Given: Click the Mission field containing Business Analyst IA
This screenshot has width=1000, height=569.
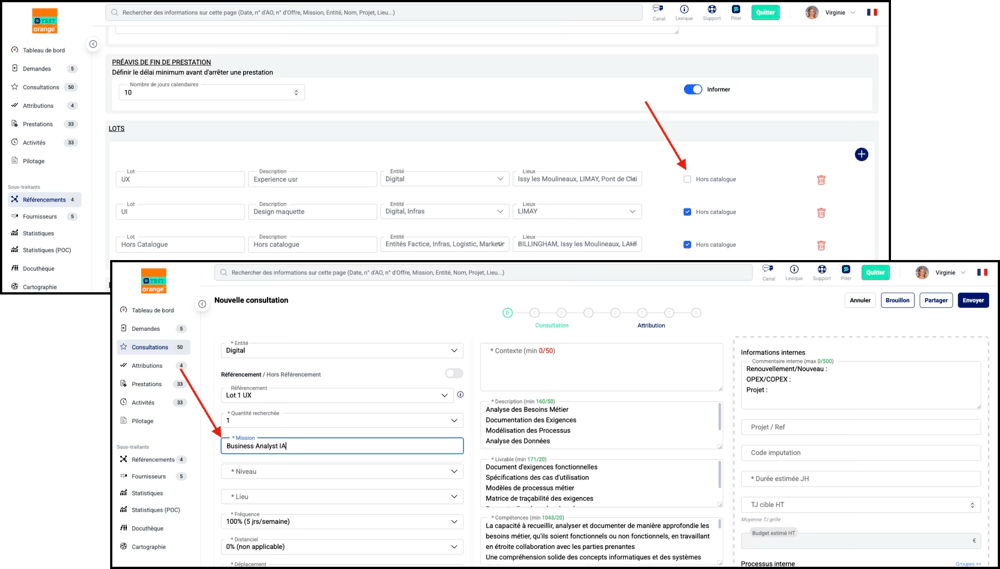Looking at the screenshot, I should [x=342, y=446].
